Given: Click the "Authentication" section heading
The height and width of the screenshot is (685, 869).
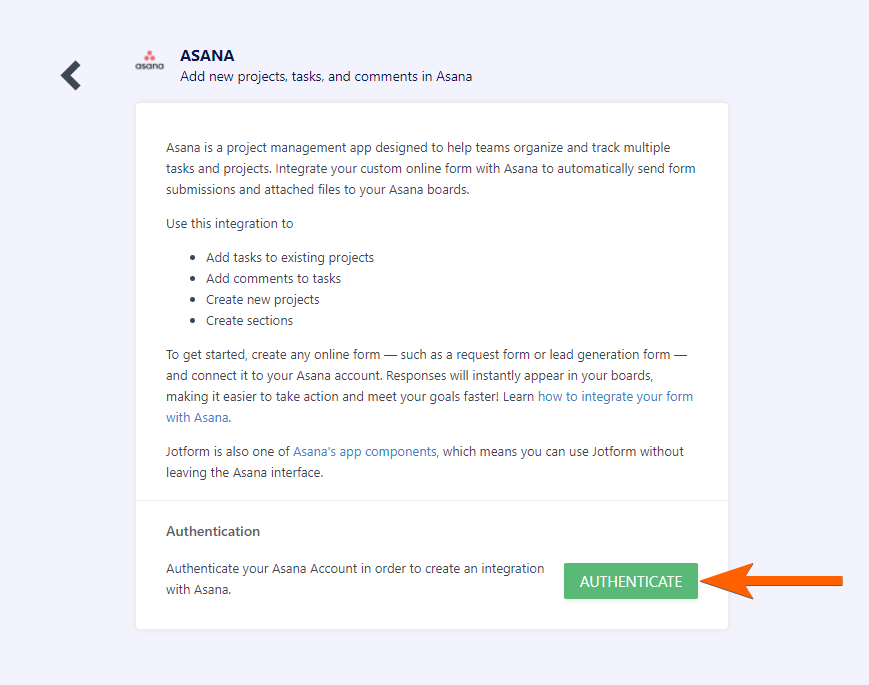Looking at the screenshot, I should pyautogui.click(x=213, y=531).
